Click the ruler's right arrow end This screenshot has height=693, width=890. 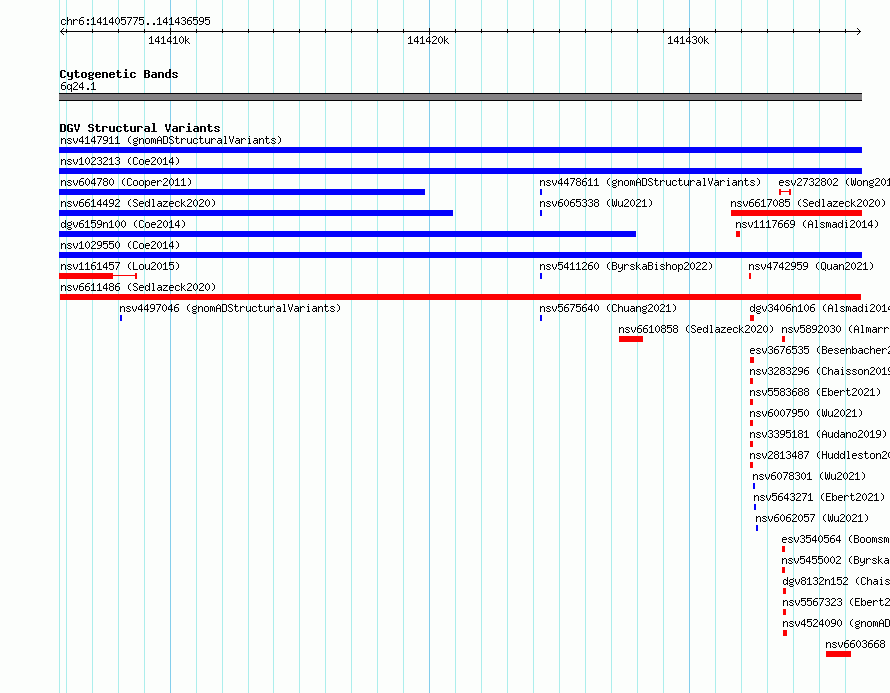point(858,31)
